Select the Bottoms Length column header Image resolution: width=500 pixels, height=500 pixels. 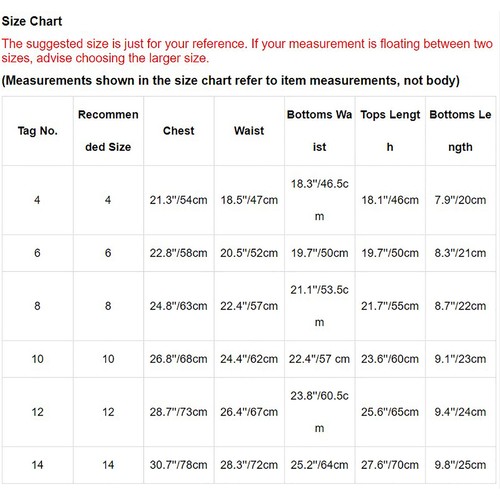point(460,131)
